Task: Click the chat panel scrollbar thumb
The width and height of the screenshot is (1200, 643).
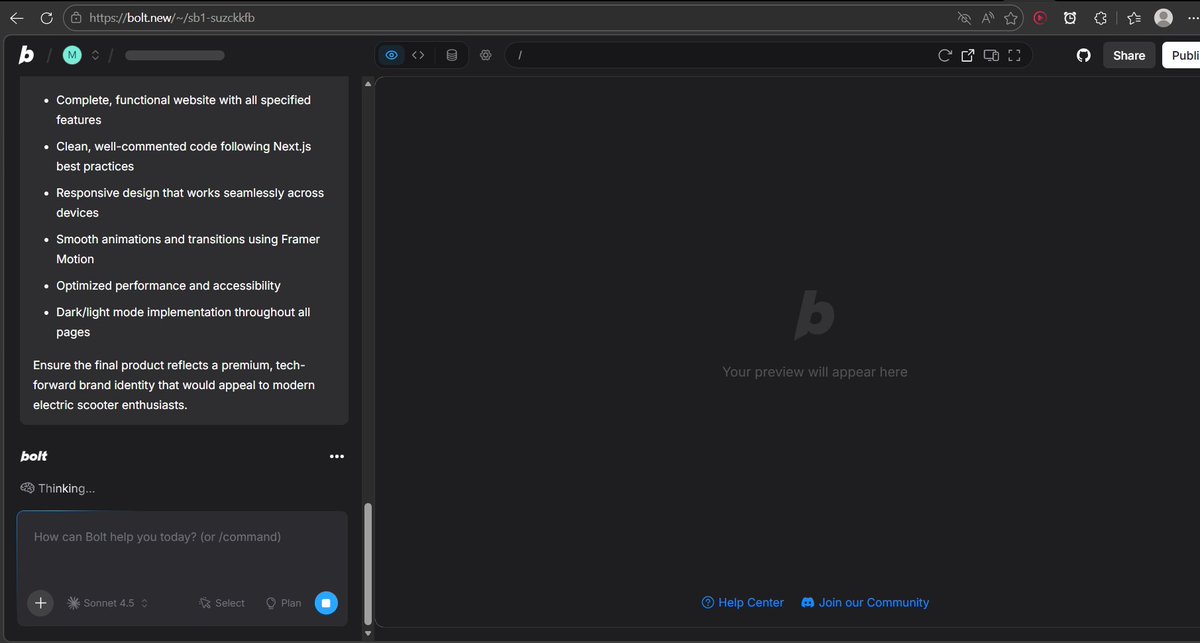Action: 367,562
